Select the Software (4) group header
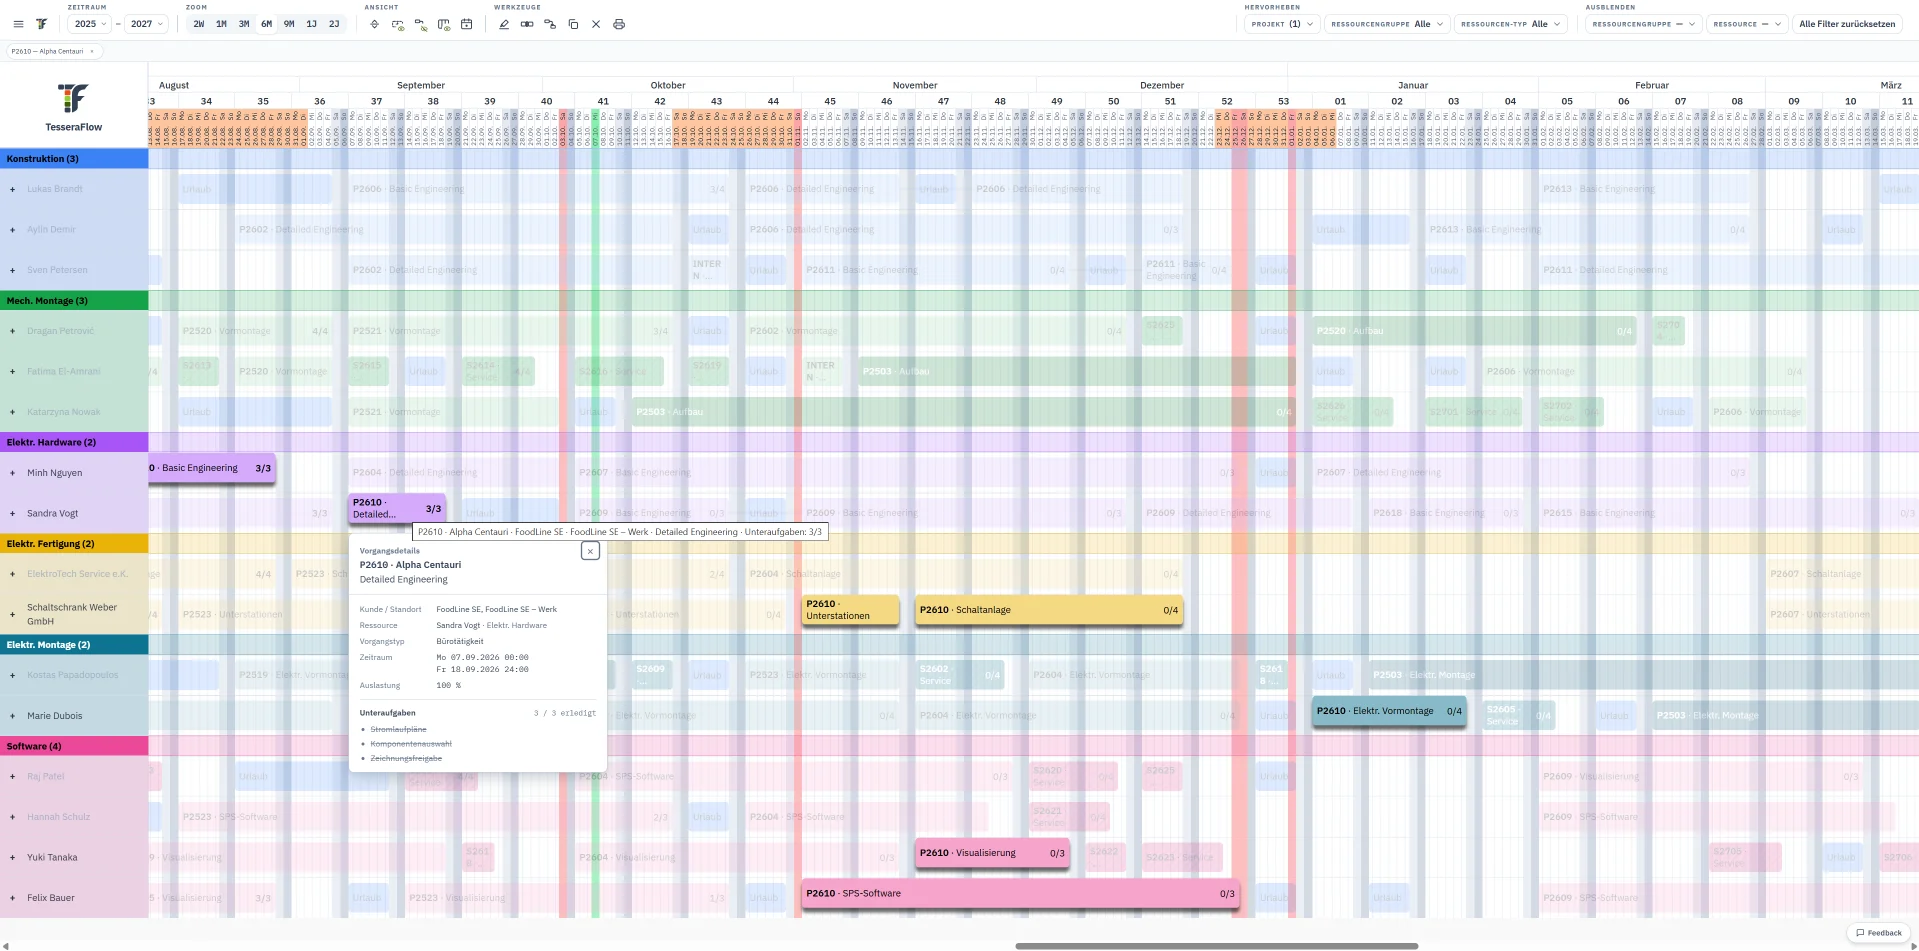 (x=74, y=746)
